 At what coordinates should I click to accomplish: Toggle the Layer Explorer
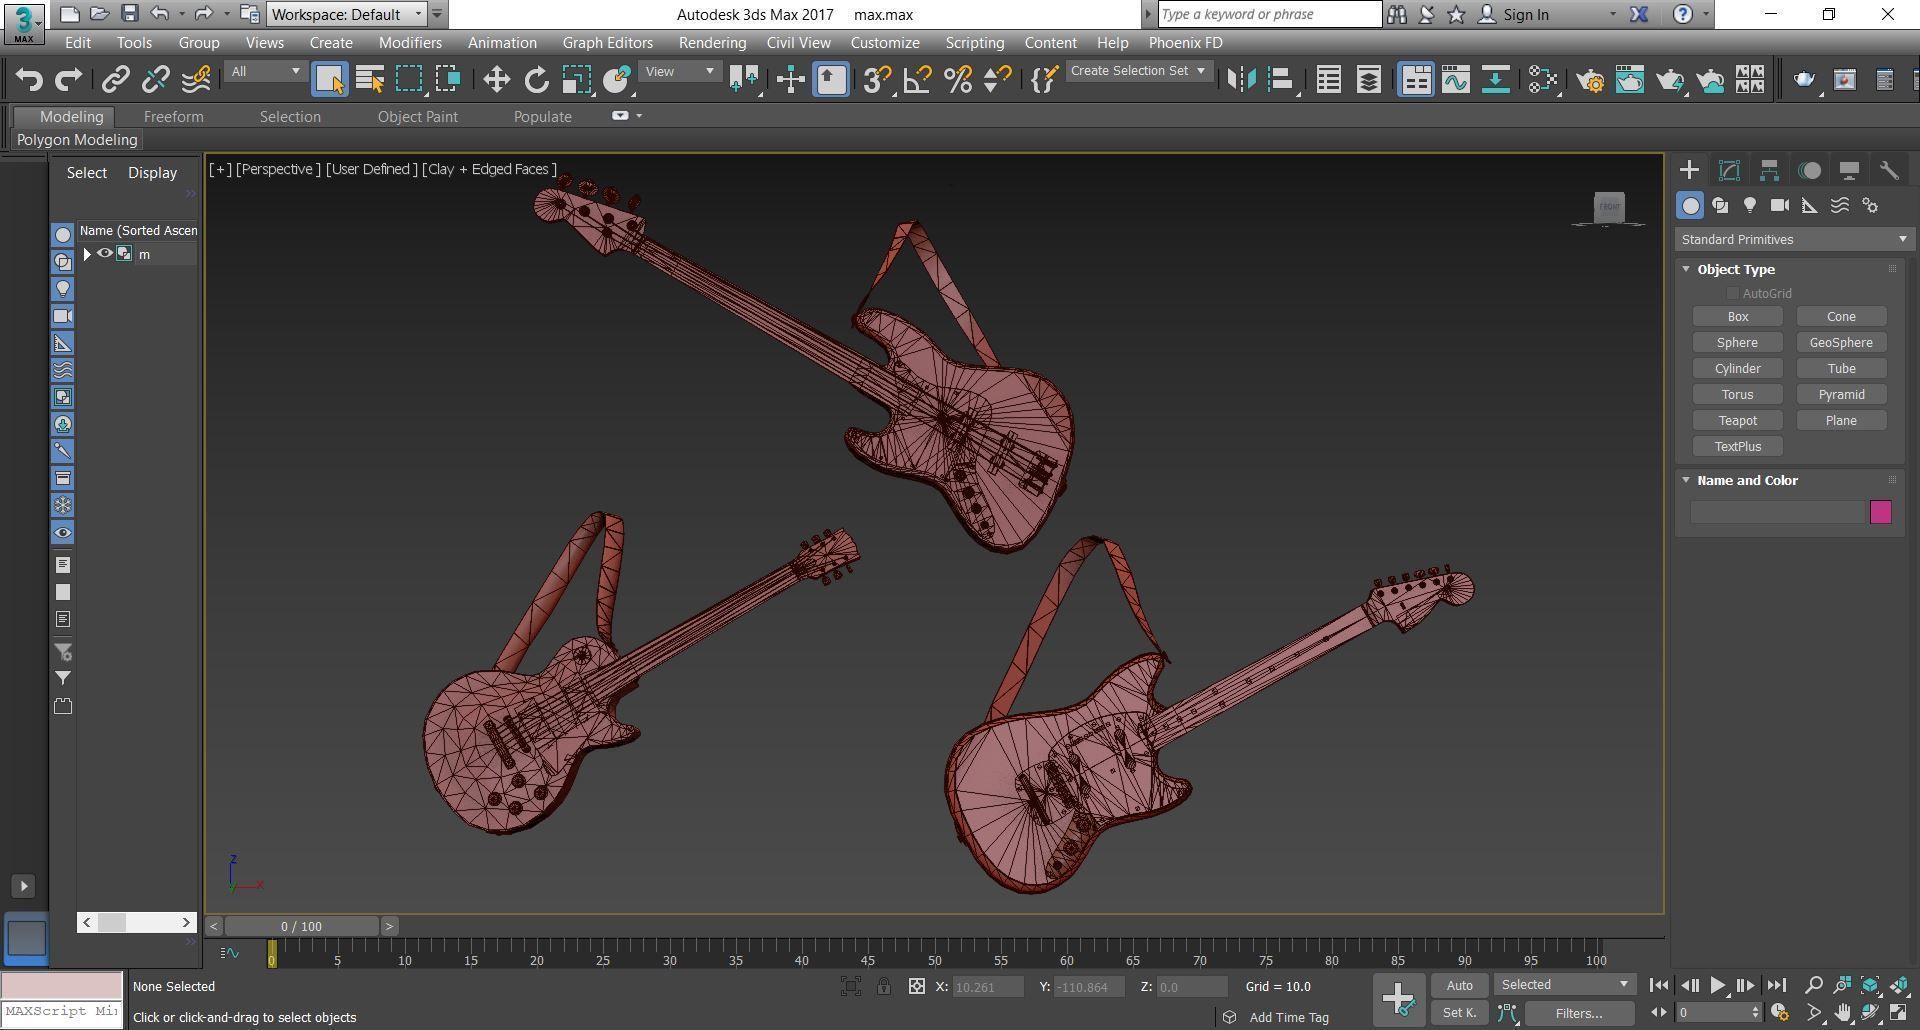(x=1369, y=80)
